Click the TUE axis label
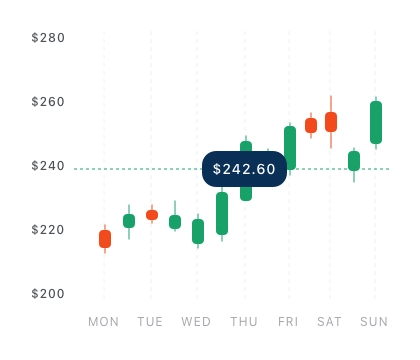The image size is (420, 360). click(150, 322)
